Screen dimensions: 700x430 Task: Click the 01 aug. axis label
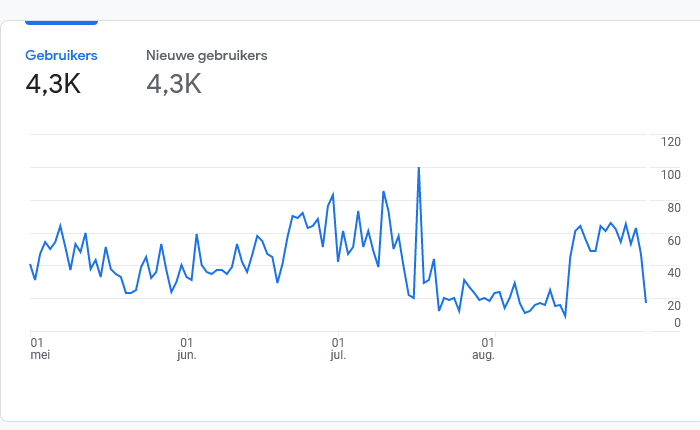pyautogui.click(x=484, y=349)
